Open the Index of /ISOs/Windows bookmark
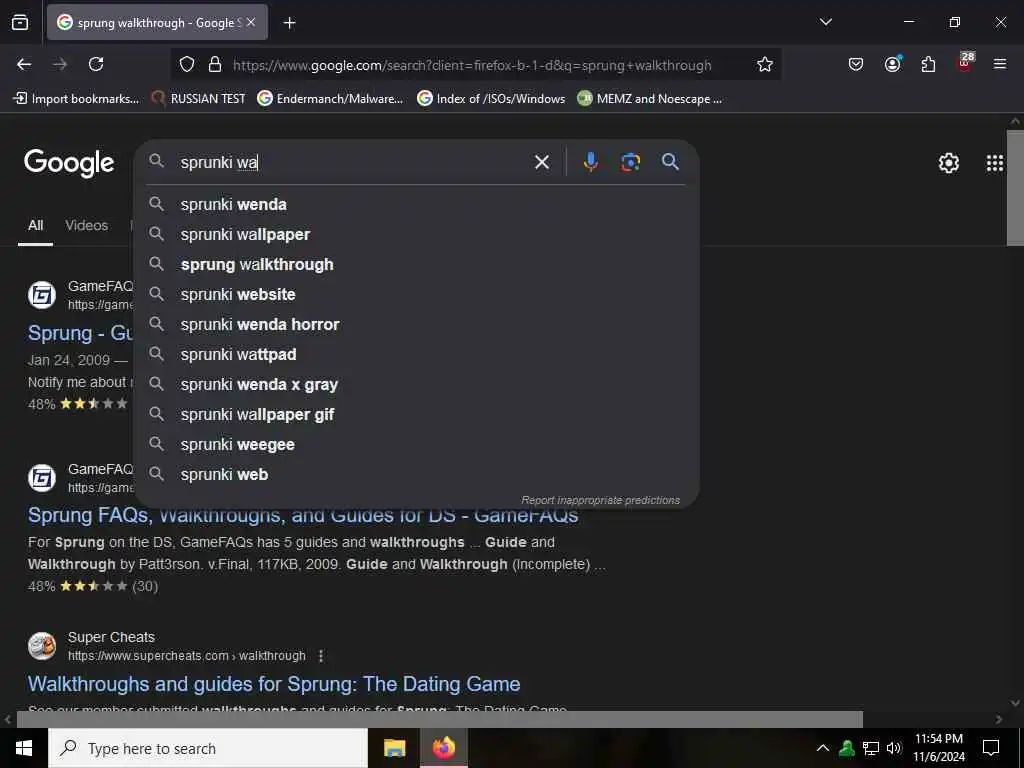The image size is (1024, 768). (x=491, y=99)
